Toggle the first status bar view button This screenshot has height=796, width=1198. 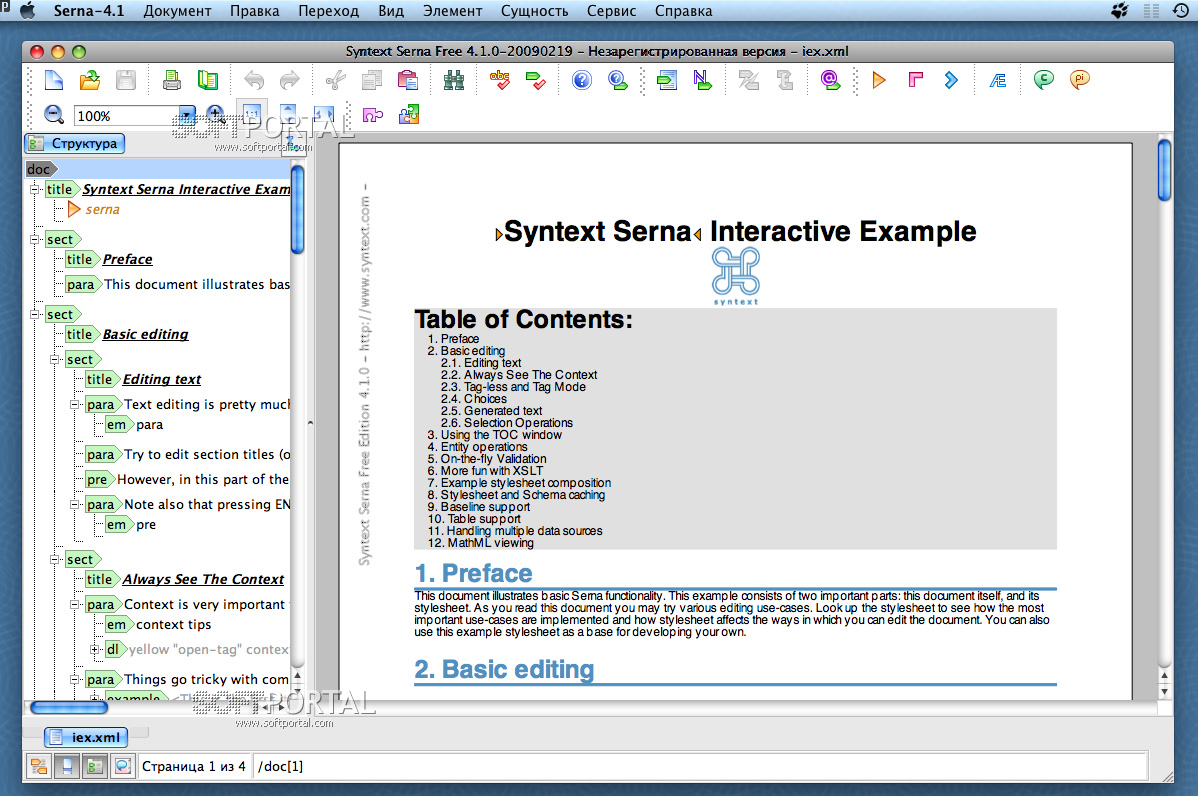coord(38,765)
